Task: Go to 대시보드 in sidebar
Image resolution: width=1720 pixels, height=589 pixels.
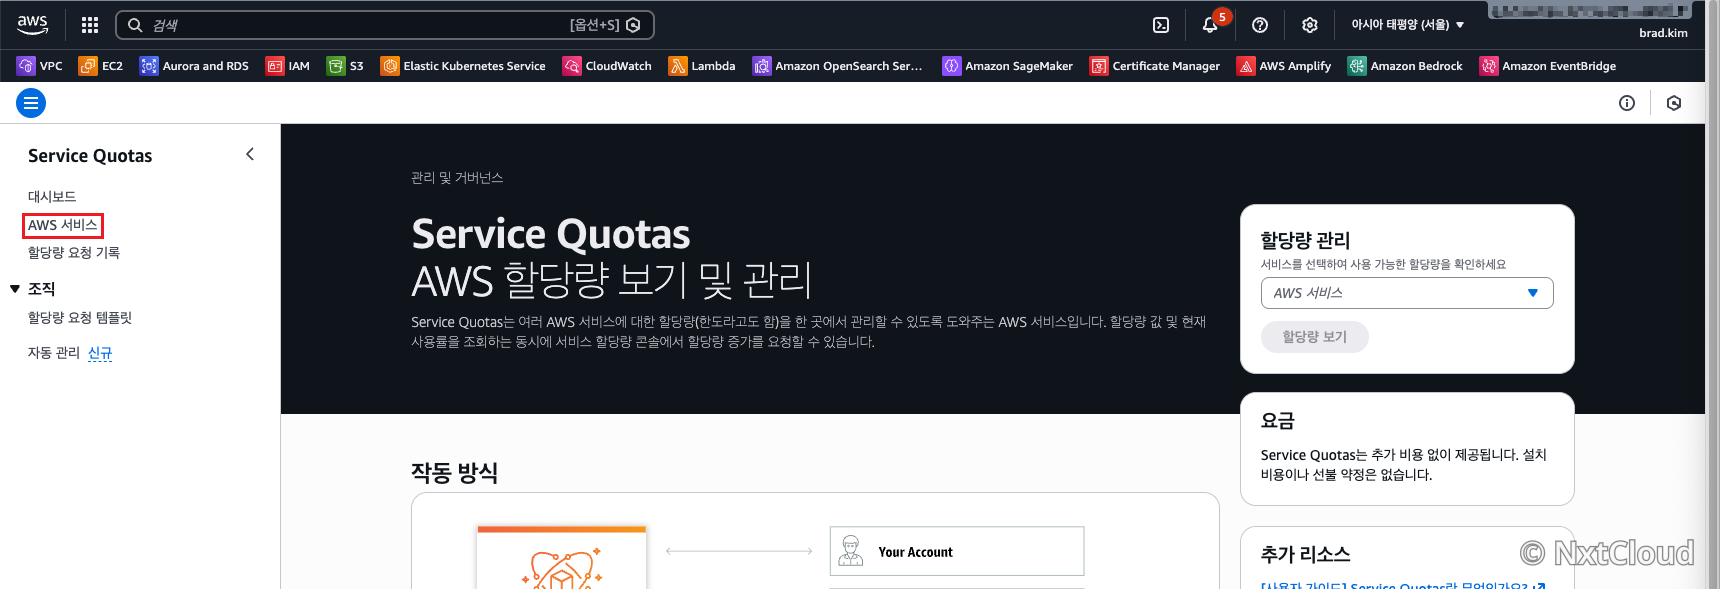Action: pos(52,197)
